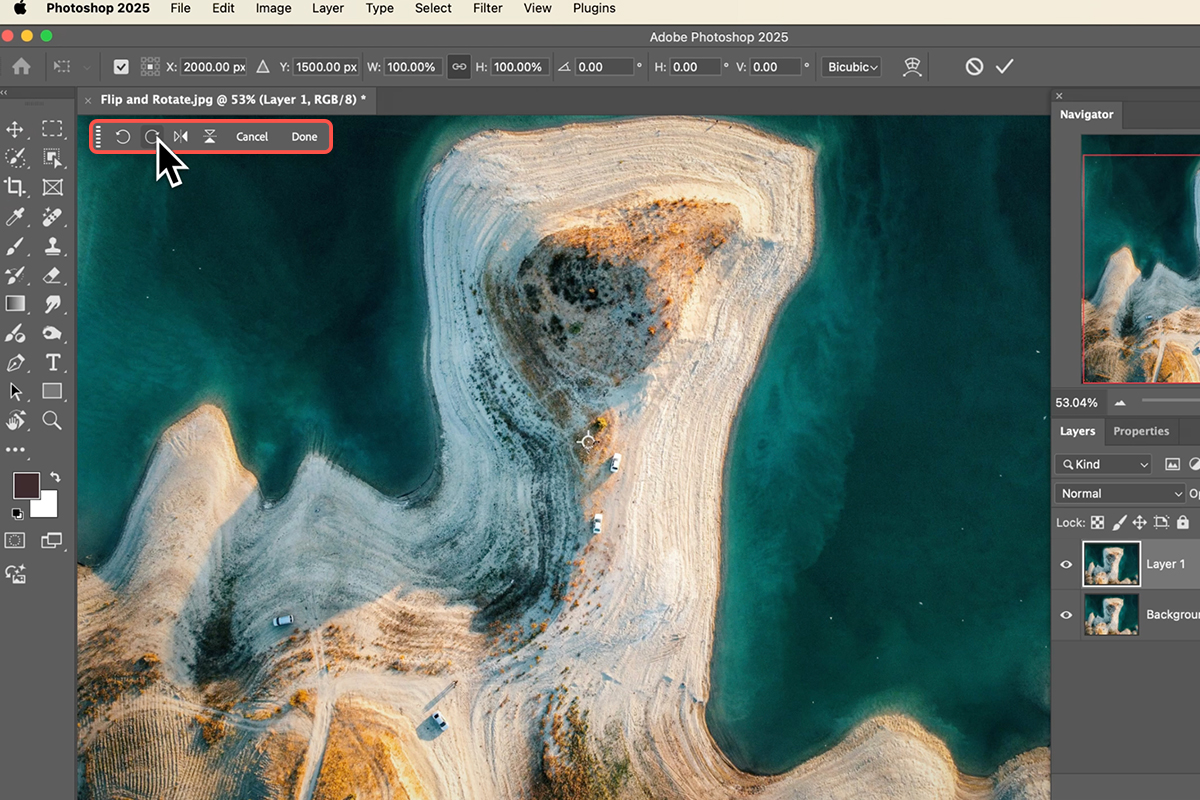Commit the transform with the checkmark icon
Viewport: 1200px width, 800px height.
point(1005,67)
